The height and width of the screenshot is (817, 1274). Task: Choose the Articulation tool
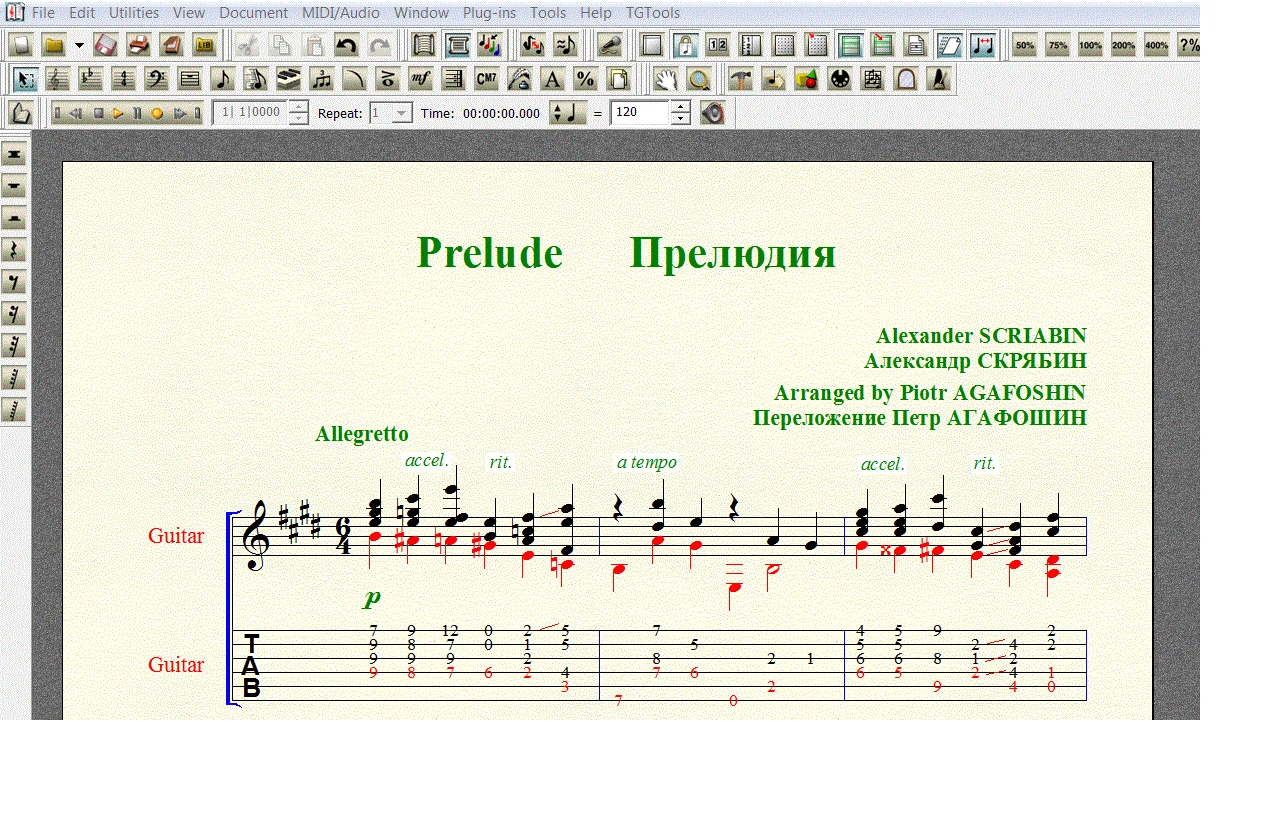point(387,79)
